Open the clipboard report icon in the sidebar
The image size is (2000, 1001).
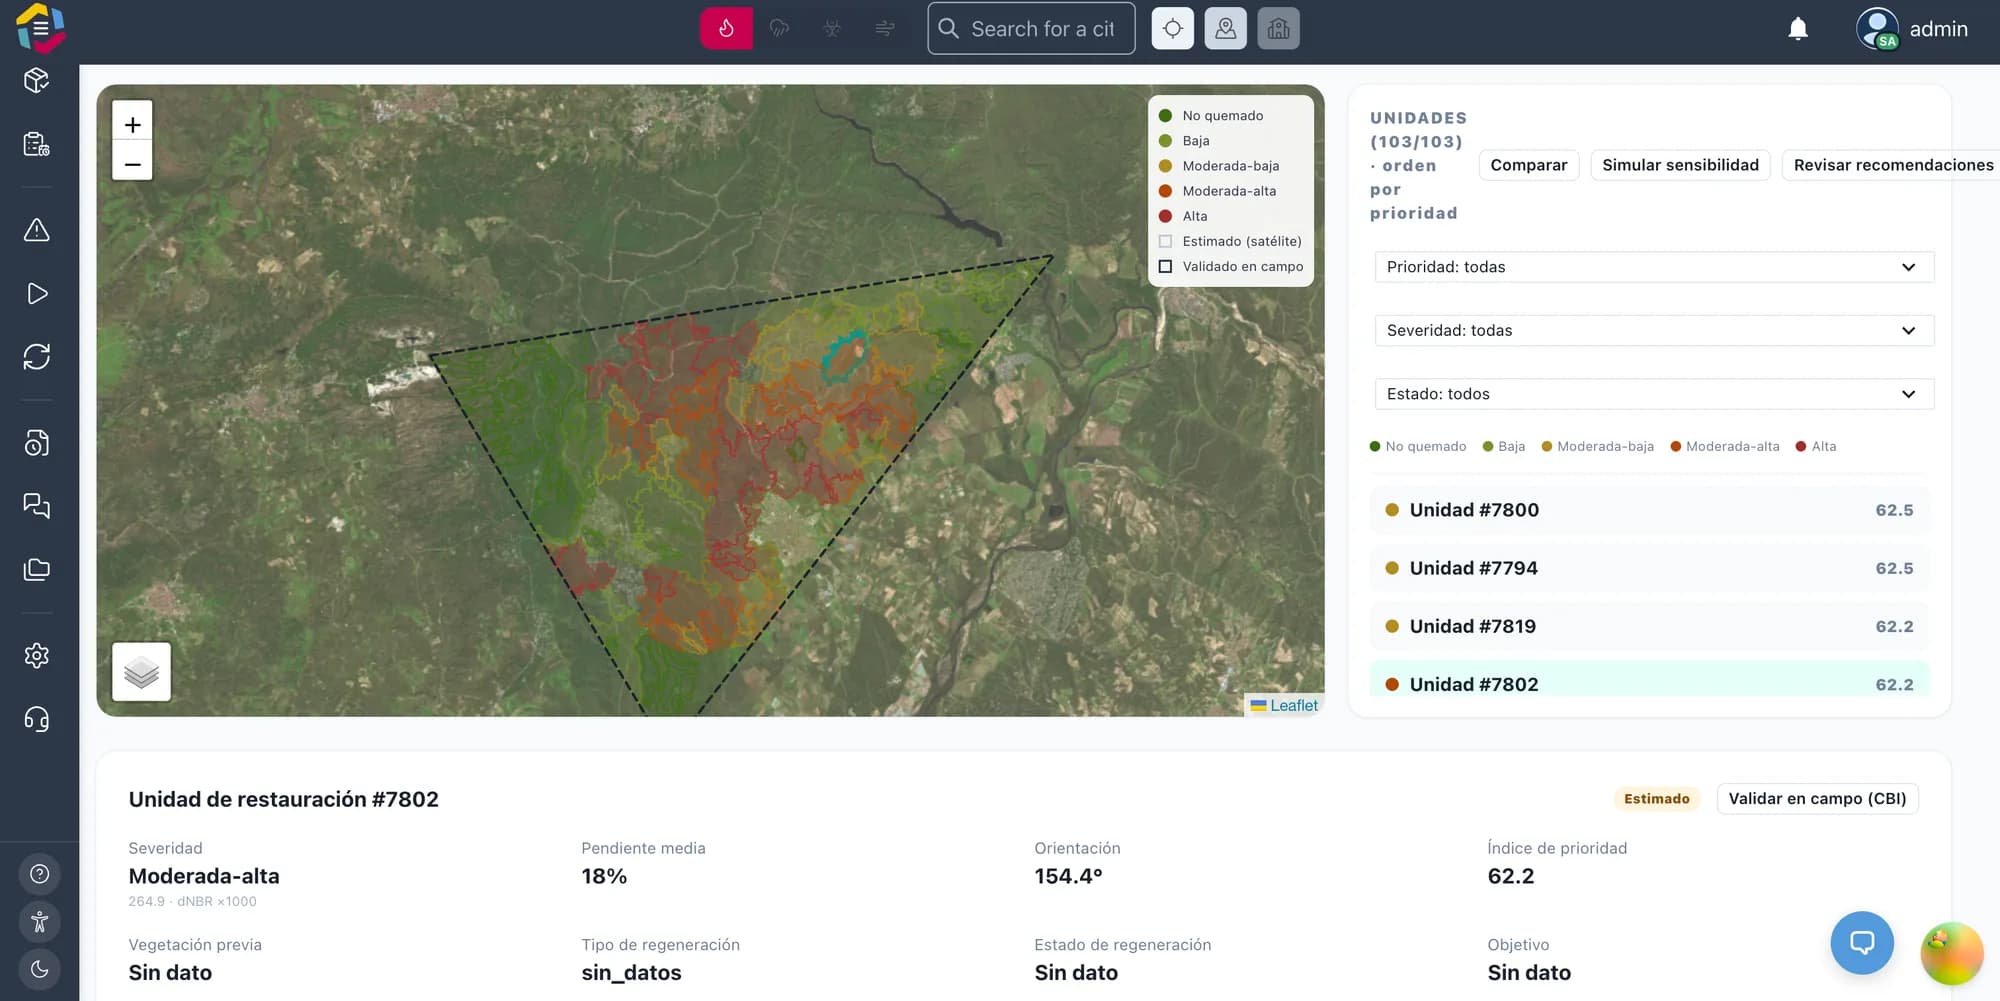37,144
